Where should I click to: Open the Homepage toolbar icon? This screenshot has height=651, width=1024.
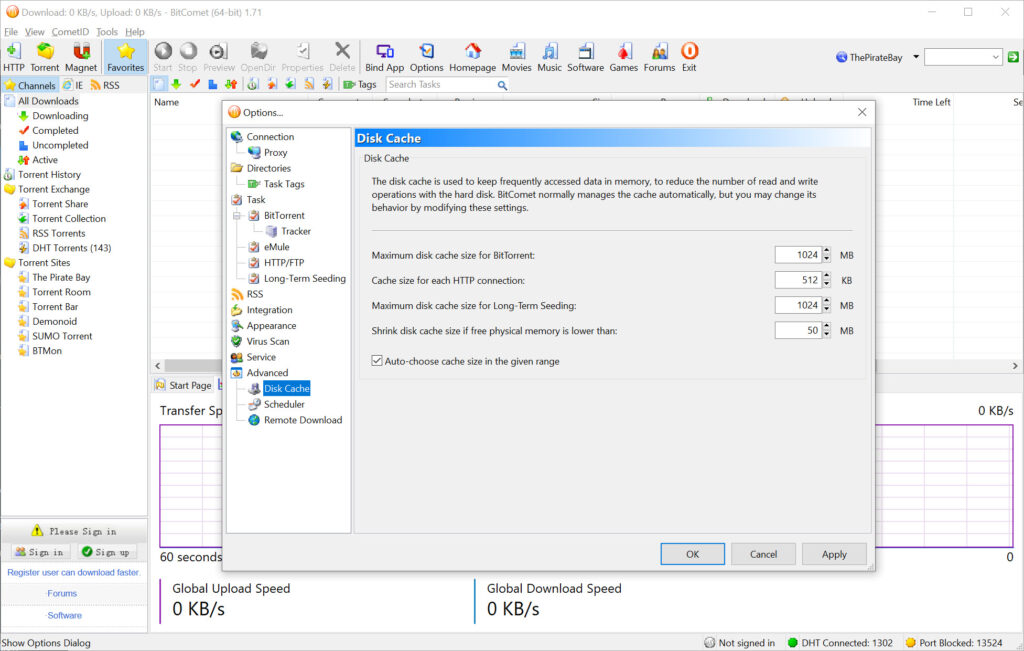pyautogui.click(x=472, y=56)
